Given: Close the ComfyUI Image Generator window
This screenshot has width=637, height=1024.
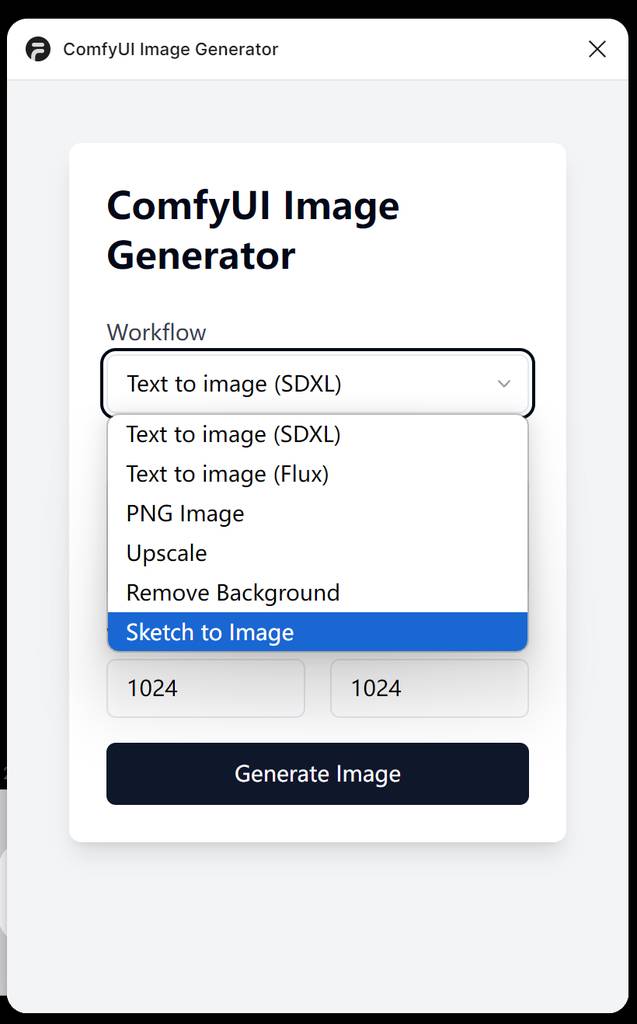Looking at the screenshot, I should [597, 49].
